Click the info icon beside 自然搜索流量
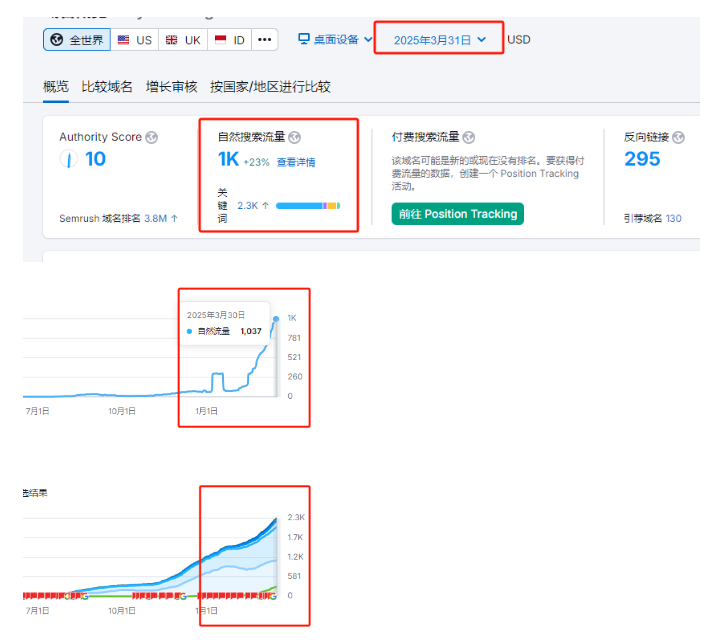Viewport: 727px width, 643px height. click(x=294, y=137)
